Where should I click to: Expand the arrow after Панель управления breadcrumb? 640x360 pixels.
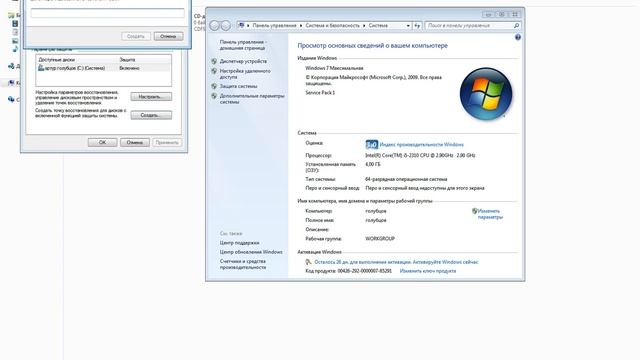tap(301, 25)
